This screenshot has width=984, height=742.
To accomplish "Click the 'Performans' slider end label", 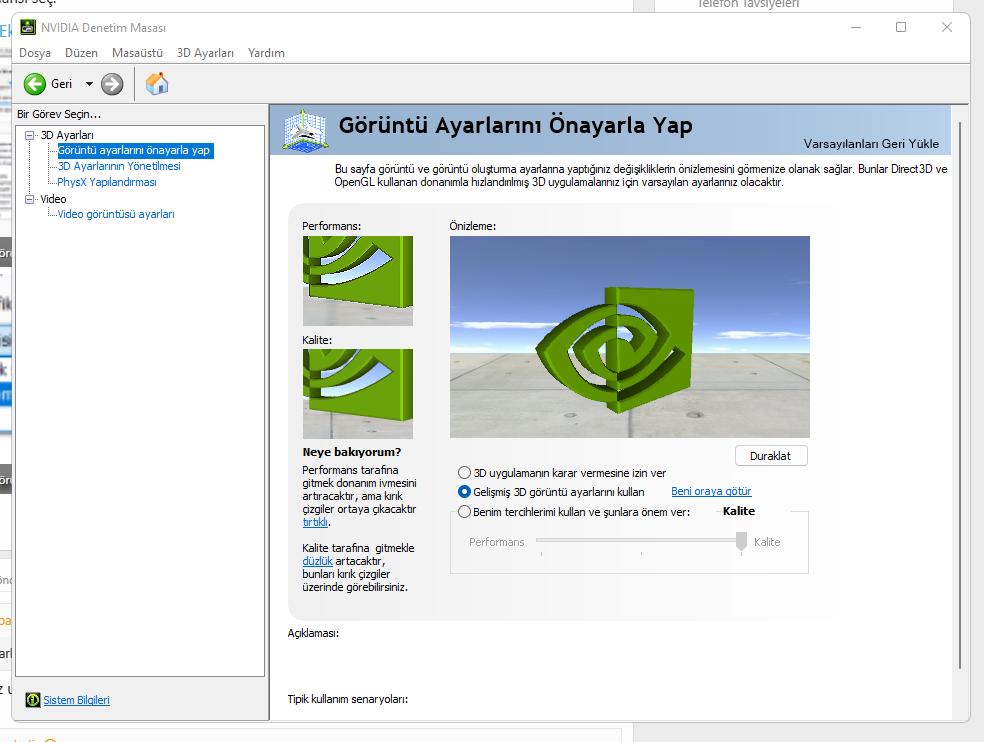I will (496, 542).
